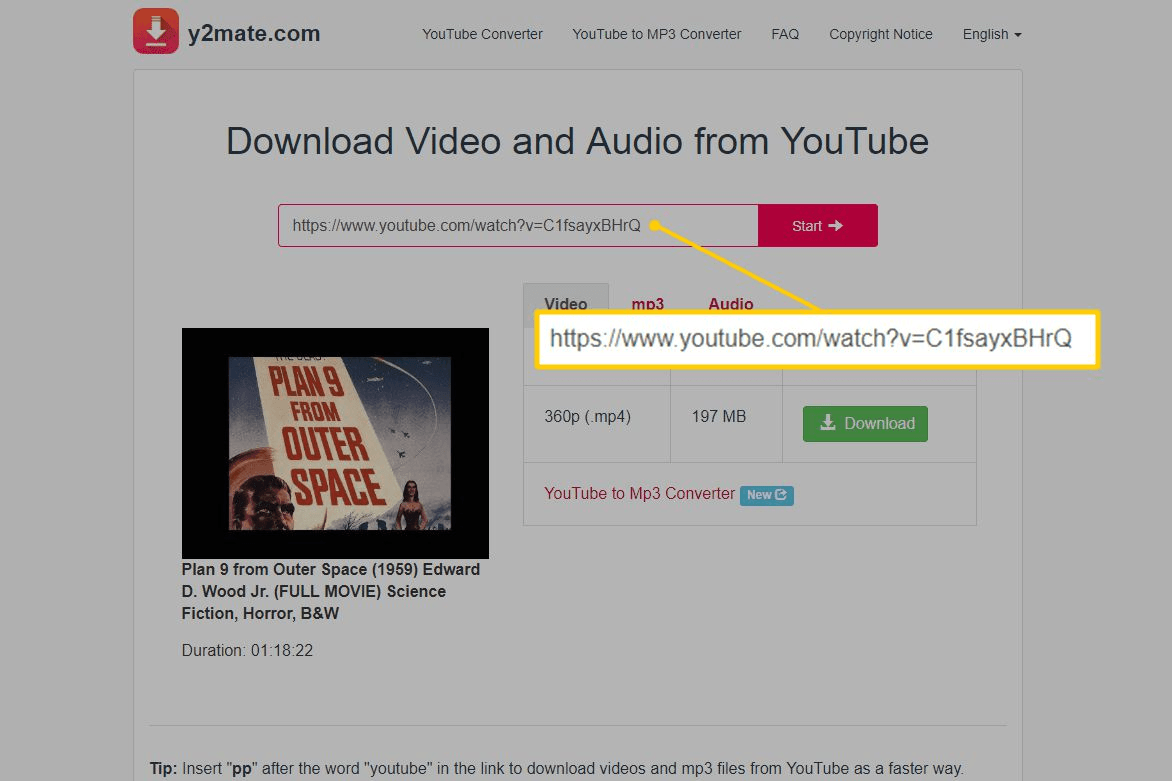This screenshot has height=781, width=1172.
Task: Expand the English language dropdown
Action: 992,34
